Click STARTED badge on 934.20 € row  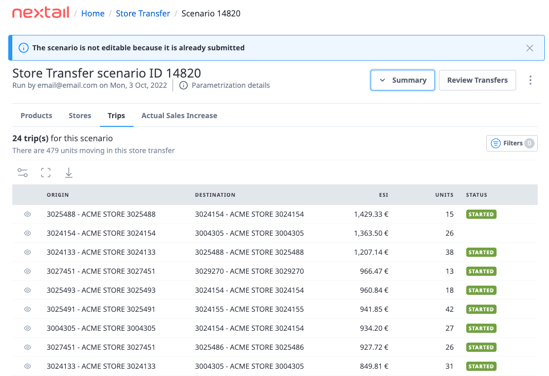tap(481, 328)
